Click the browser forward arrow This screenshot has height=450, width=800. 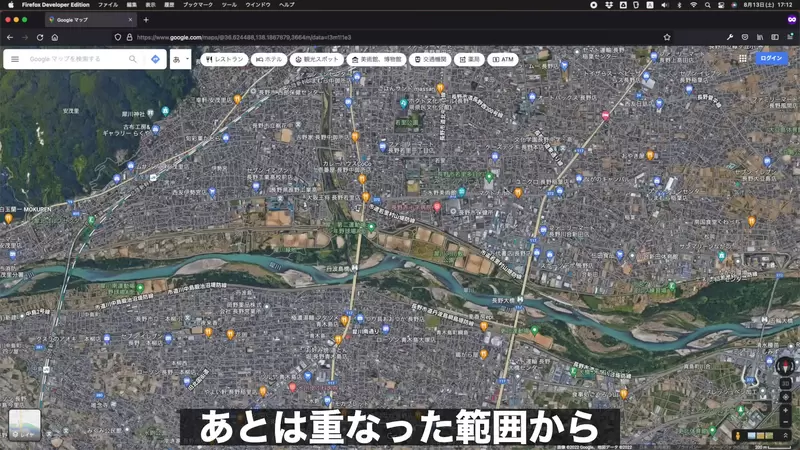pyautogui.click(x=25, y=37)
